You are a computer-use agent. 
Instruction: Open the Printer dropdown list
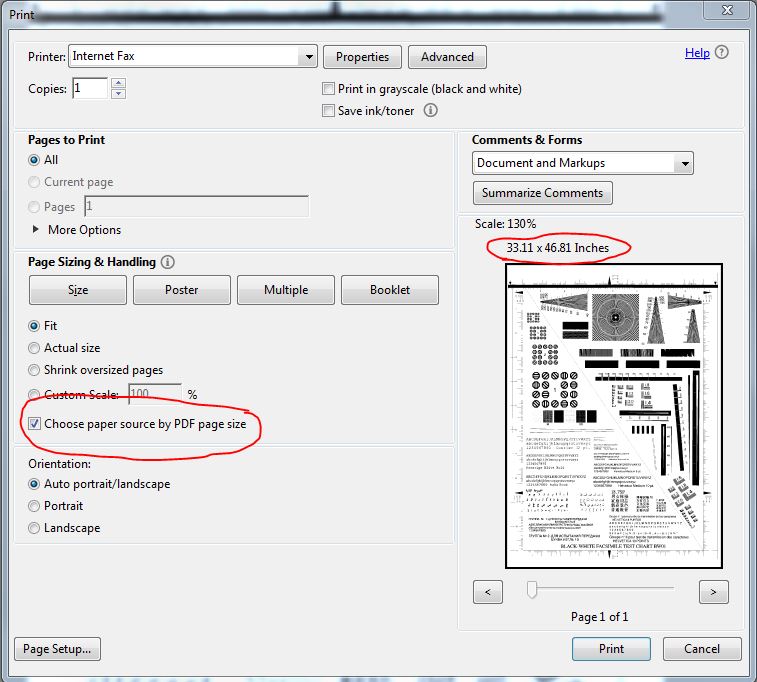pos(307,57)
